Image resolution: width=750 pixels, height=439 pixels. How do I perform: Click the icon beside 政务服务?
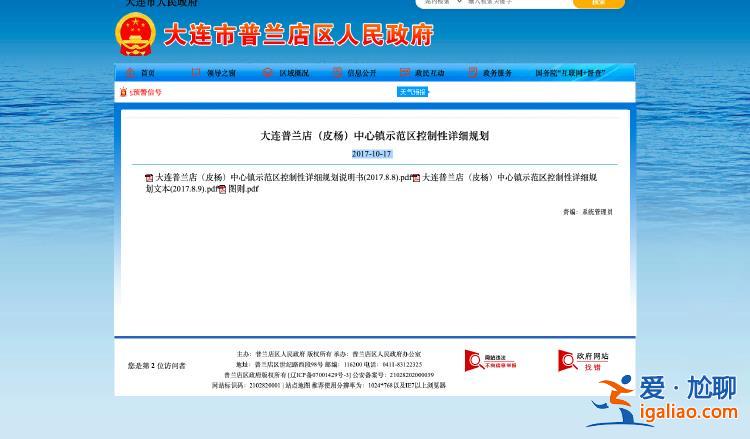pos(472,73)
